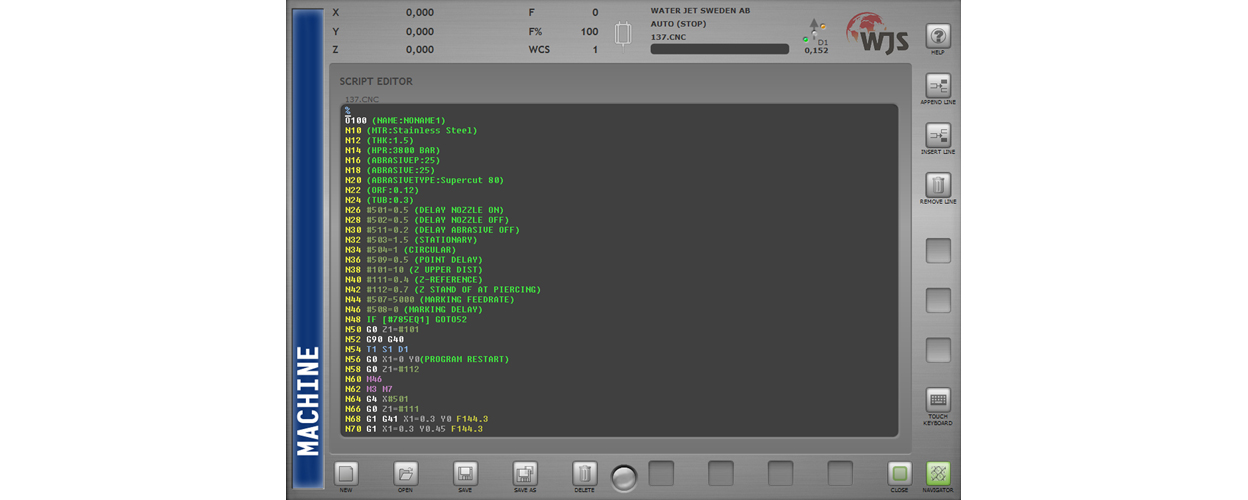This screenshot has height=500, width=1248.
Task: Select line N56 (PROGRAM RESTART)
Action: [427, 359]
